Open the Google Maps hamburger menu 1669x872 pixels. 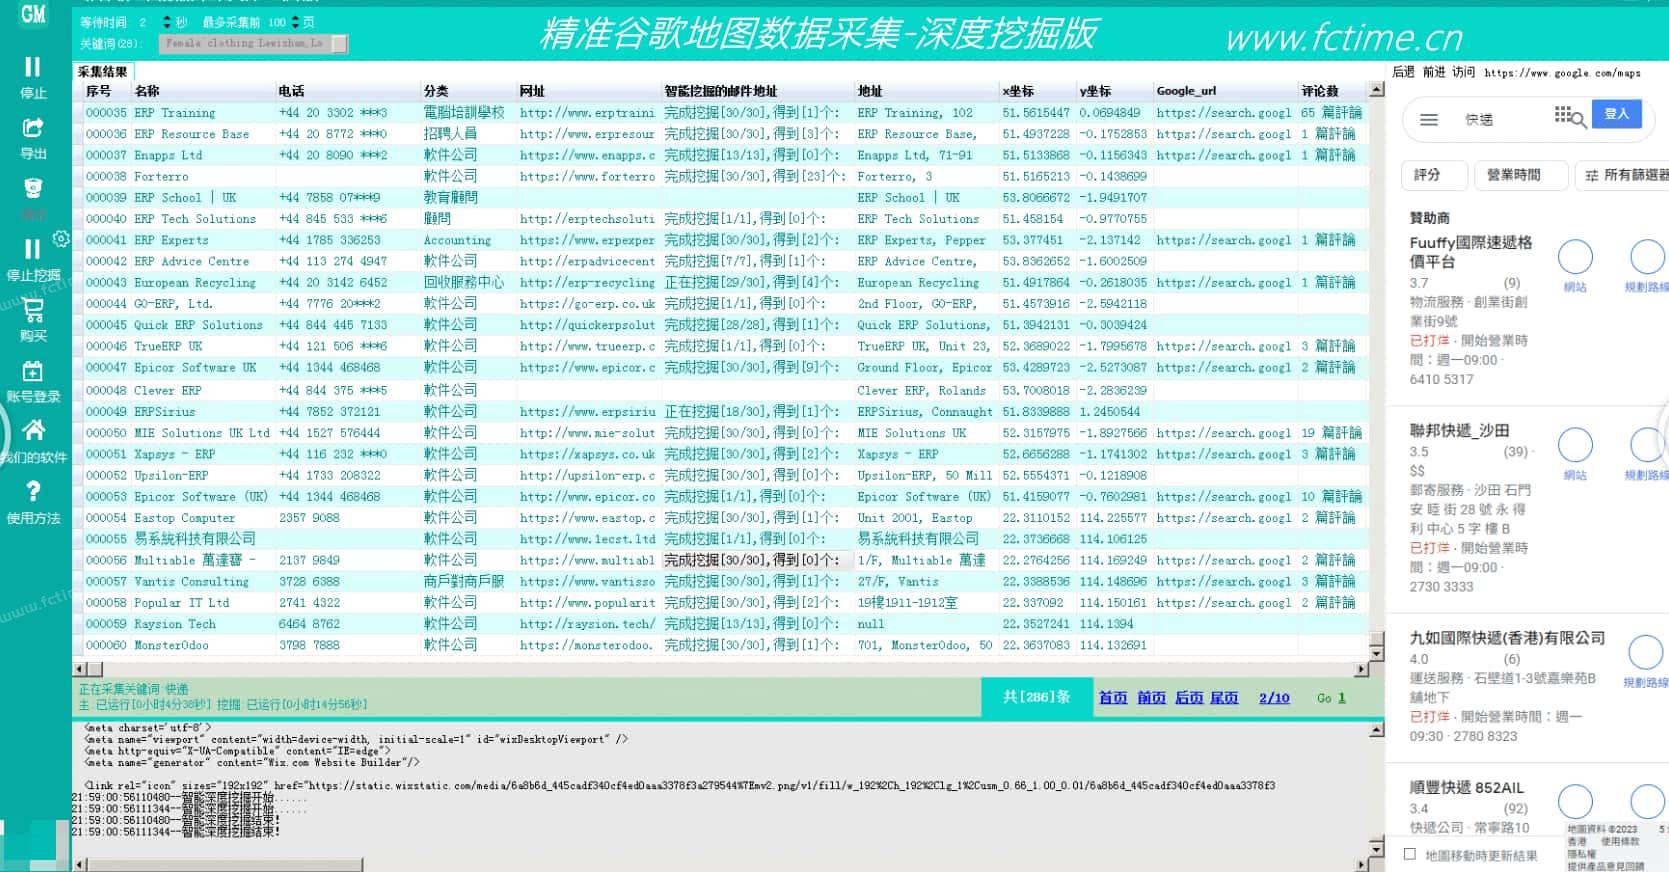click(x=1429, y=120)
